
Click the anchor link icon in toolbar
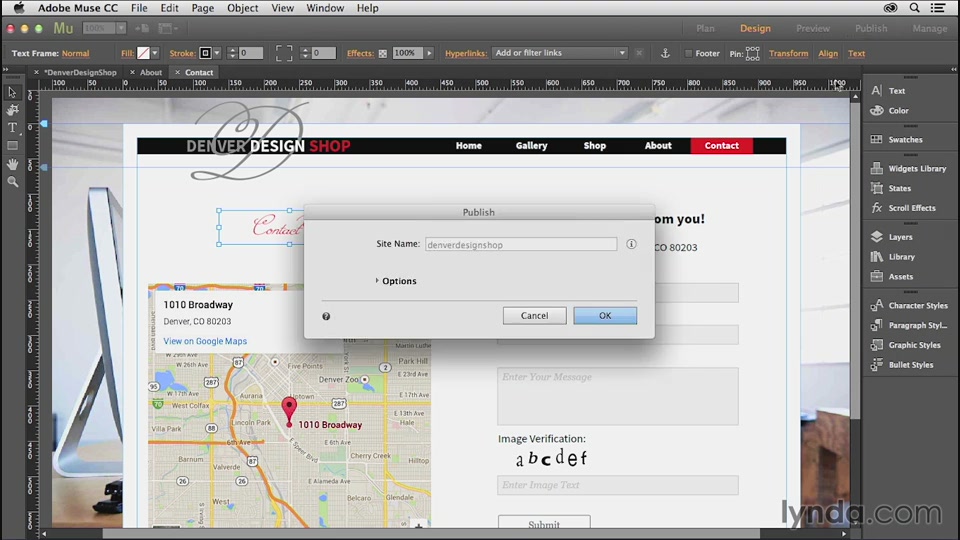(x=666, y=53)
